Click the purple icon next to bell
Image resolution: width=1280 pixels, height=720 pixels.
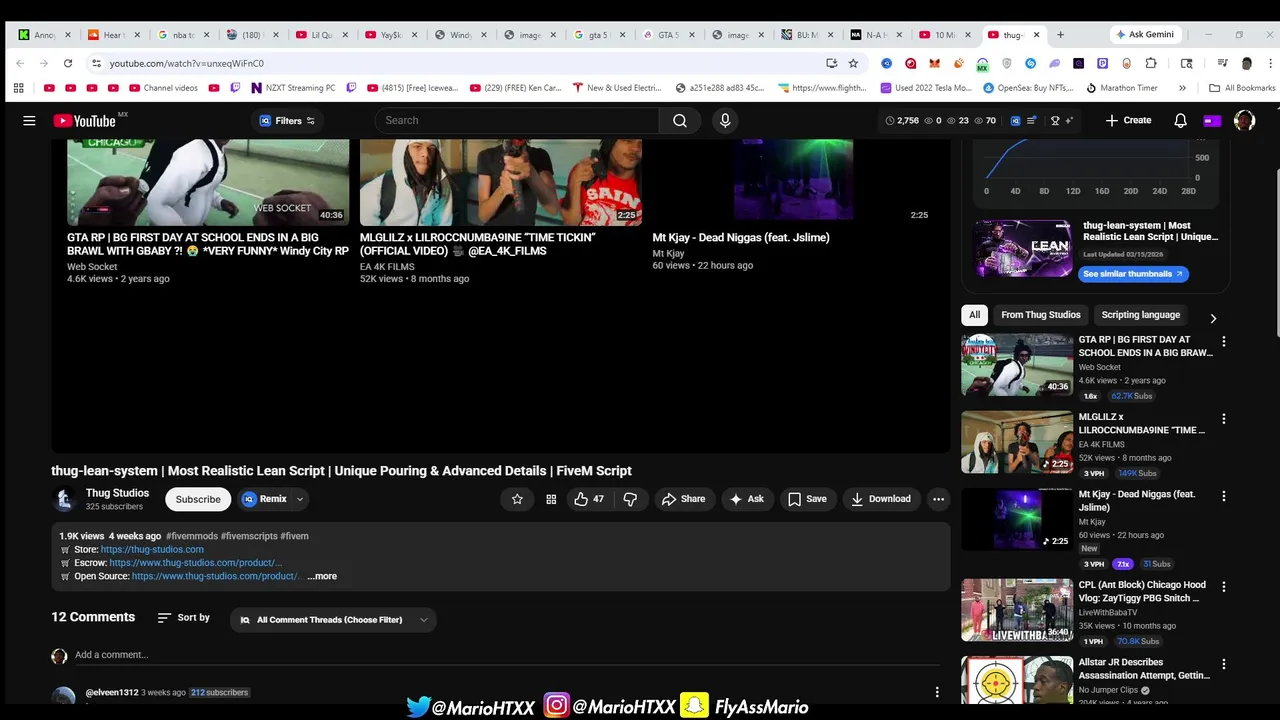pos(1212,120)
